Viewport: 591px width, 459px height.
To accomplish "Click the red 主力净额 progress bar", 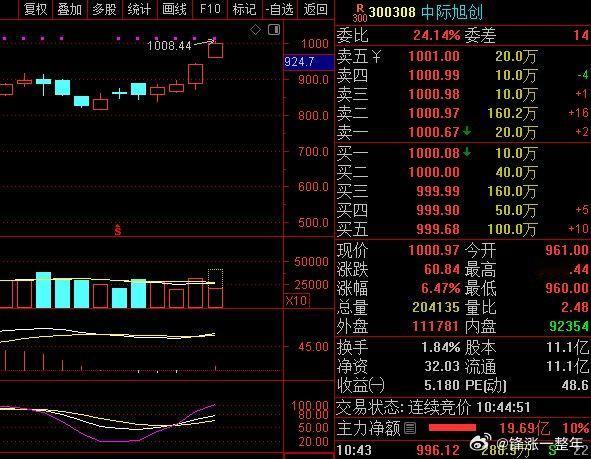I will pos(452,428).
